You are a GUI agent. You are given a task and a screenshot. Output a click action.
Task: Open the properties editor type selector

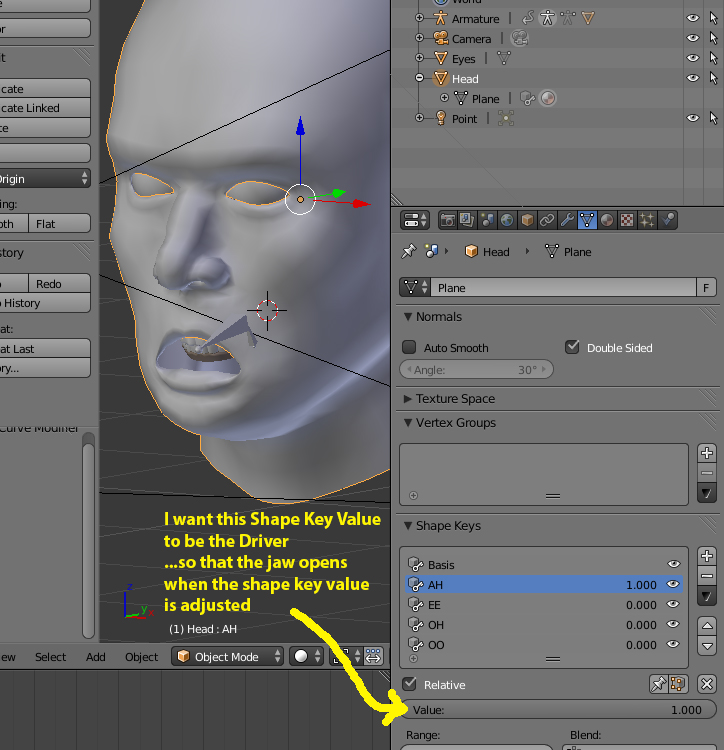click(x=415, y=221)
